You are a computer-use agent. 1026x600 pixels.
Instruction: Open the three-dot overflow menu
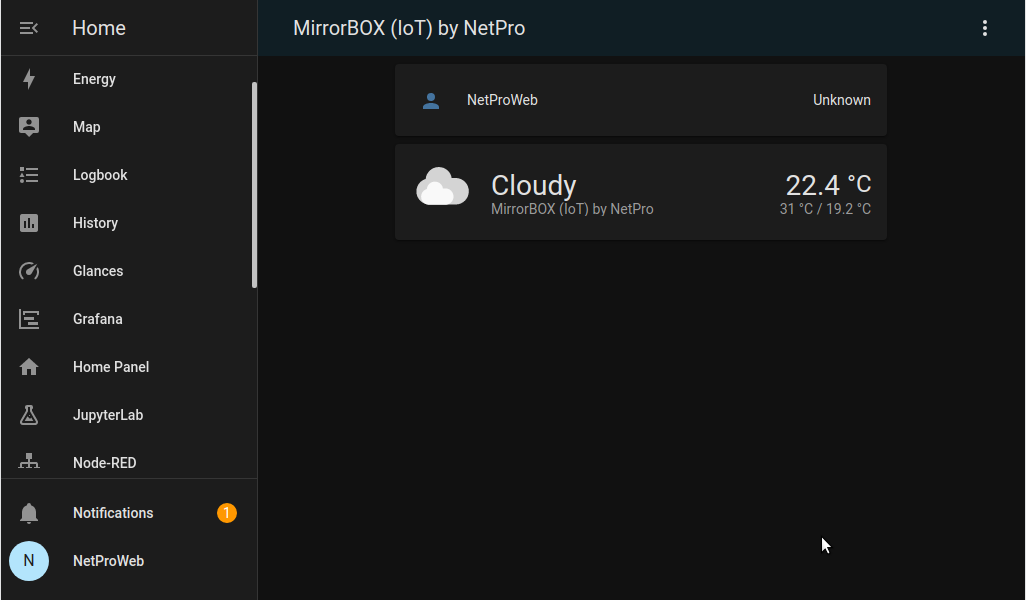pos(985,28)
